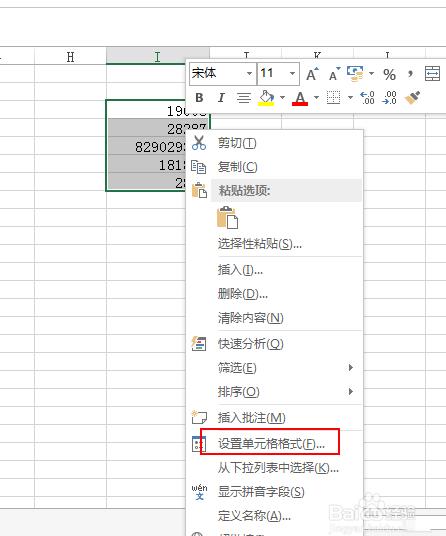This screenshot has height=536, width=446.
Task: Decrease decimal places icon
Action: point(390,98)
